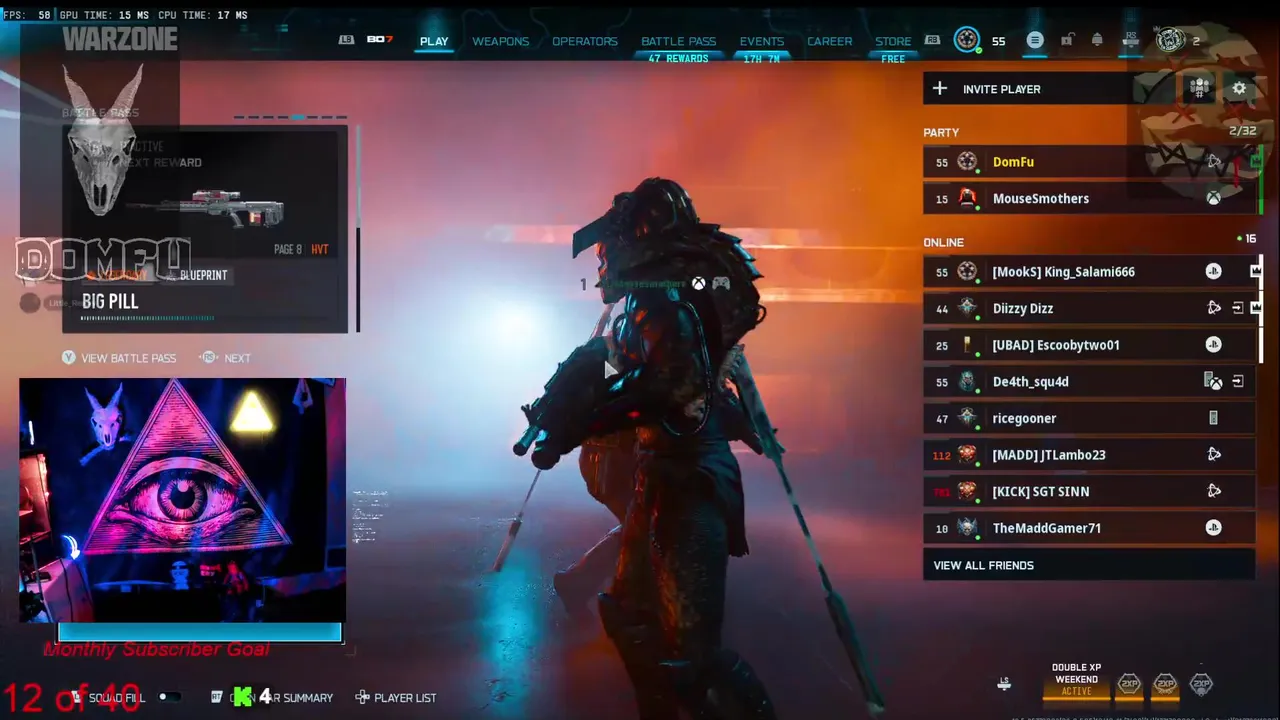This screenshot has width=1280, height=720.
Task: Toggle the SQUAD FILL switch
Action: pyautogui.click(x=169, y=697)
